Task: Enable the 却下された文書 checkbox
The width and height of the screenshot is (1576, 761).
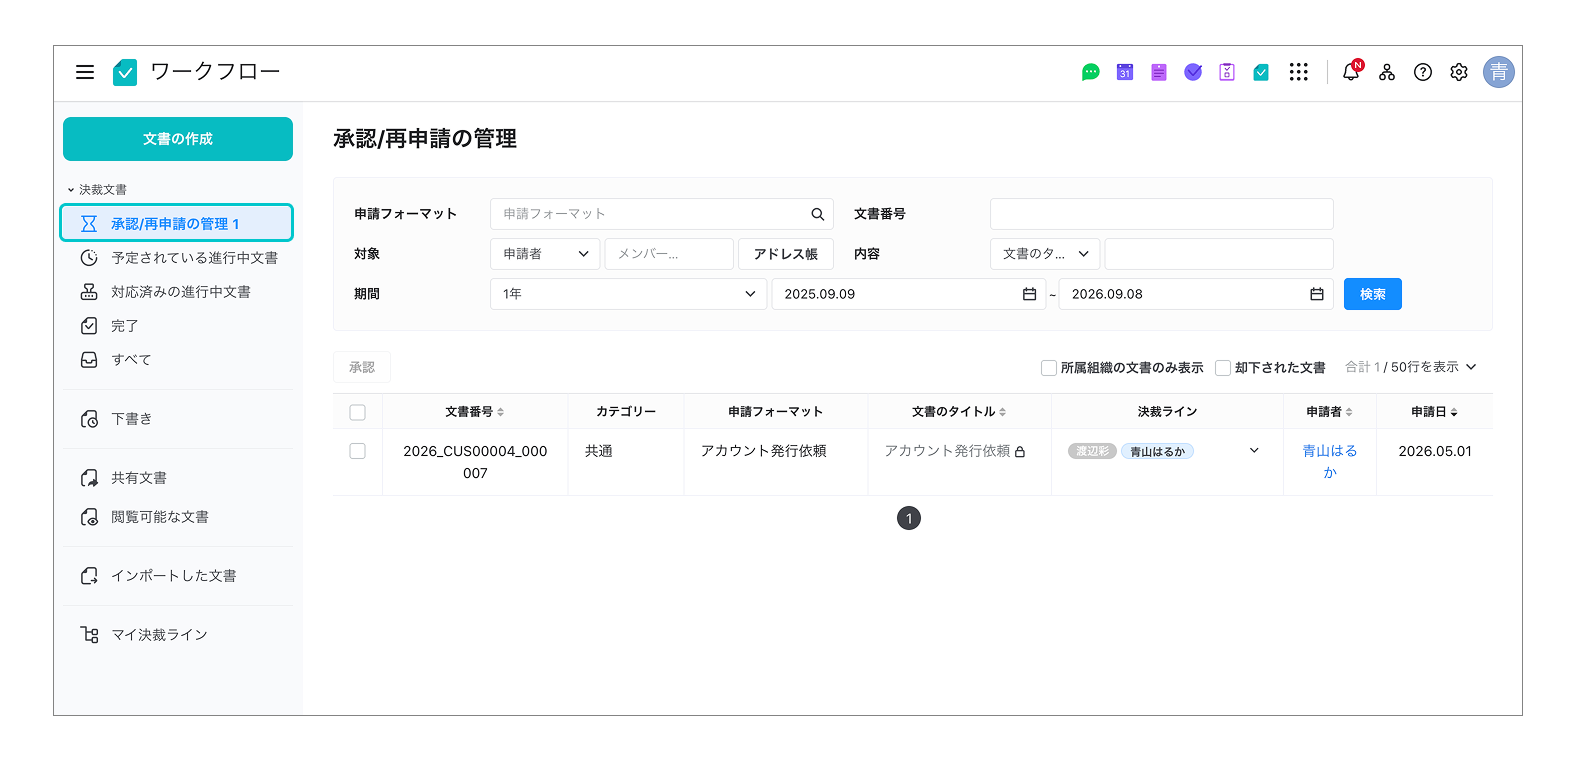Action: point(1223,368)
